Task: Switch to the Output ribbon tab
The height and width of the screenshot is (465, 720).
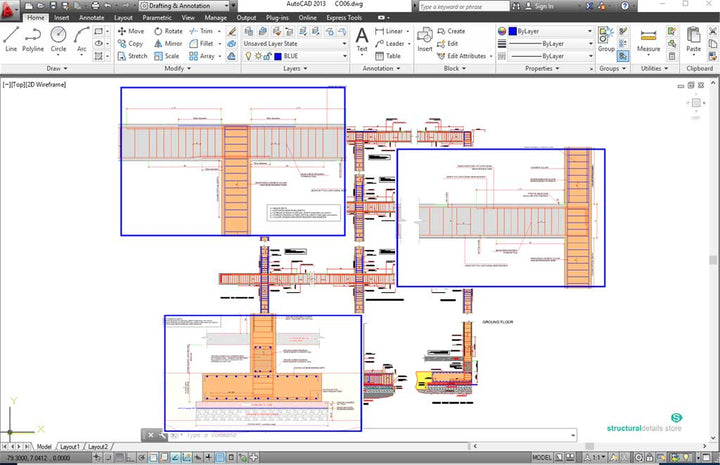Action: [x=246, y=17]
